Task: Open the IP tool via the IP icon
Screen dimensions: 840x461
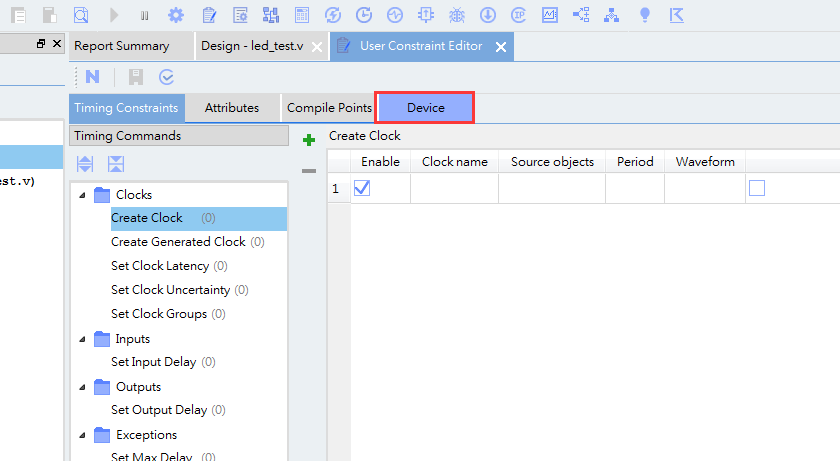Action: click(519, 15)
